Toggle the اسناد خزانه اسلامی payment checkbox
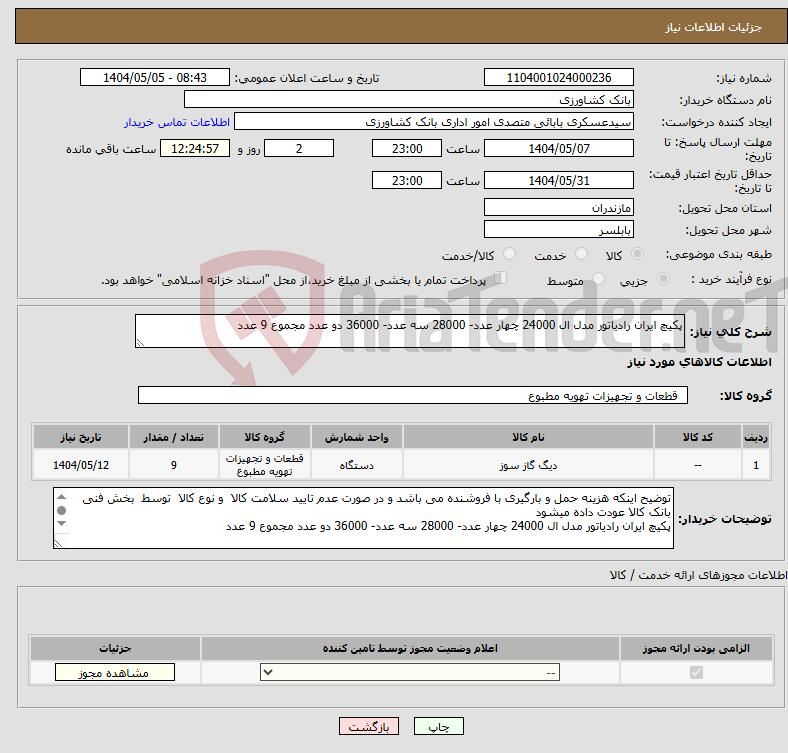Image resolution: width=788 pixels, height=753 pixels. point(502,279)
